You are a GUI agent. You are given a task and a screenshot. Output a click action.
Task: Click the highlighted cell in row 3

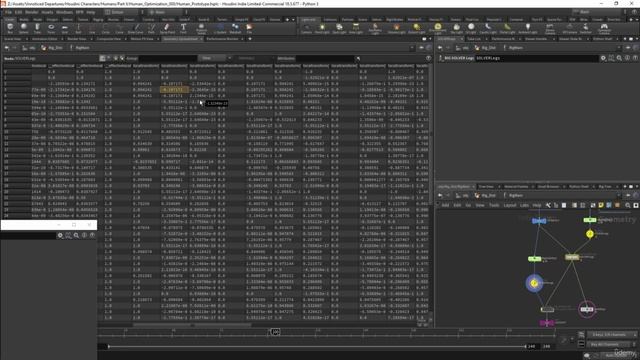click(174, 89)
